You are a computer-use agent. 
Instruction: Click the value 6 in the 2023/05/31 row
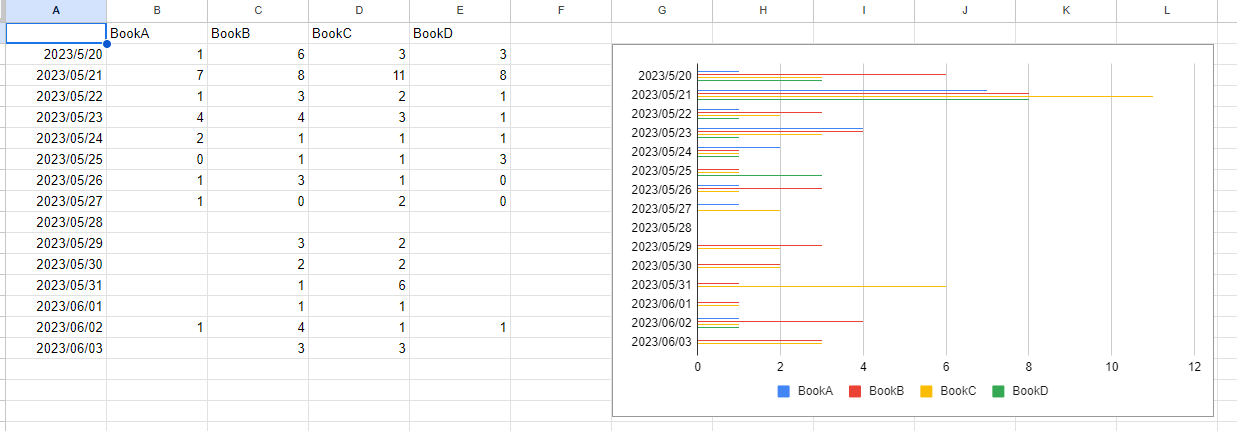click(x=359, y=285)
